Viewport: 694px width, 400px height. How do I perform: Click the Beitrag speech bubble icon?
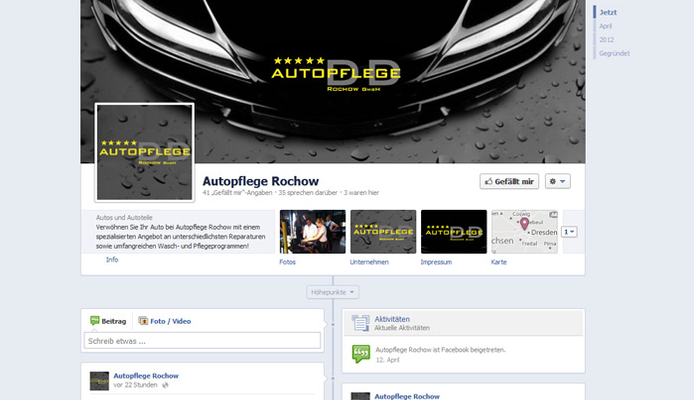click(x=95, y=320)
